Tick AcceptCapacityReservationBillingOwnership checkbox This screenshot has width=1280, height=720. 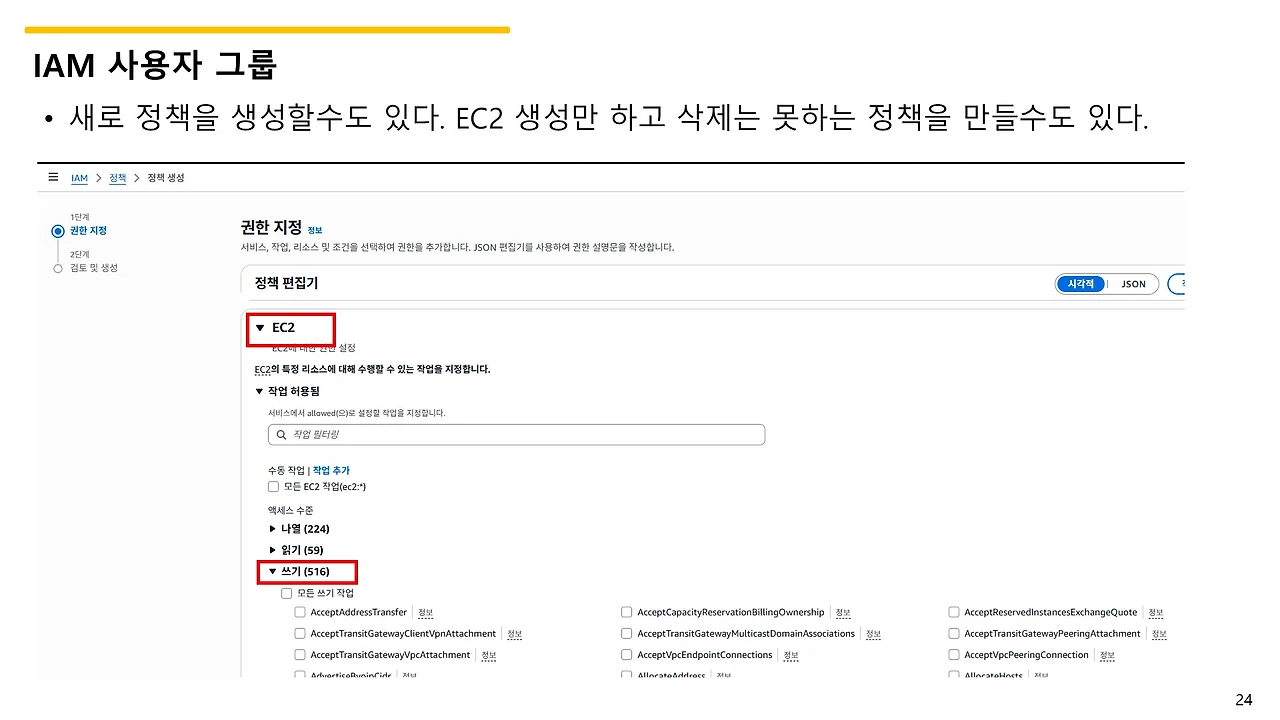[x=627, y=612]
